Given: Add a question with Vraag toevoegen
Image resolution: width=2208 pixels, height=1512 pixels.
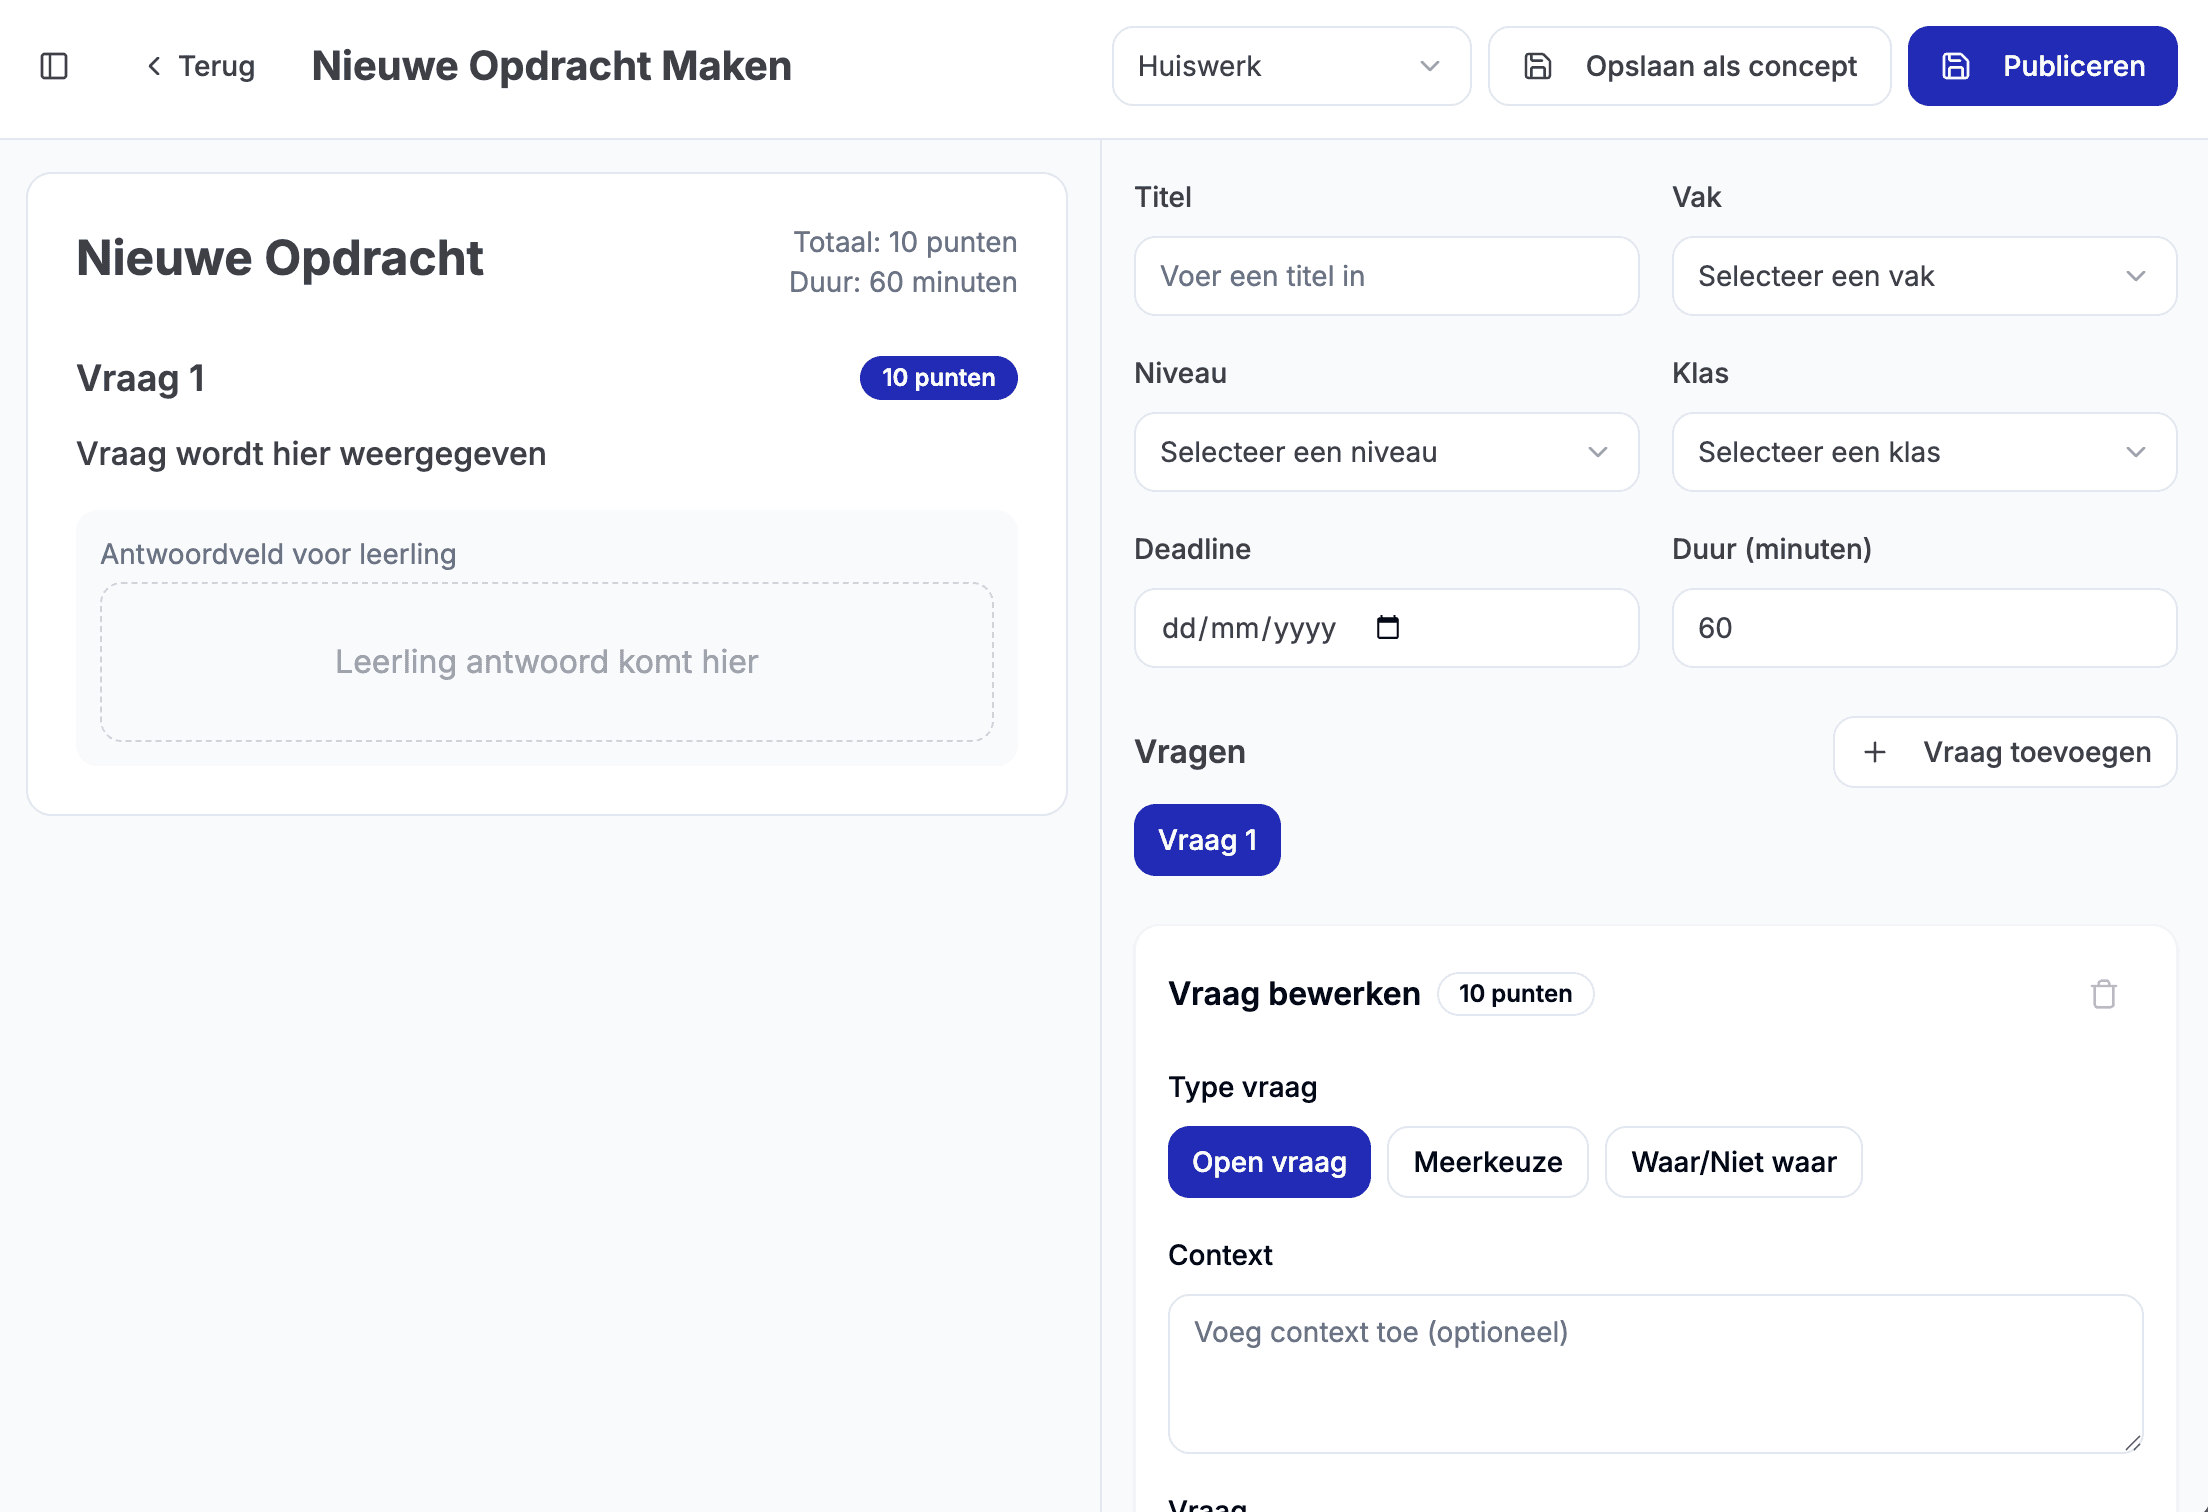Looking at the screenshot, I should (x=2005, y=752).
